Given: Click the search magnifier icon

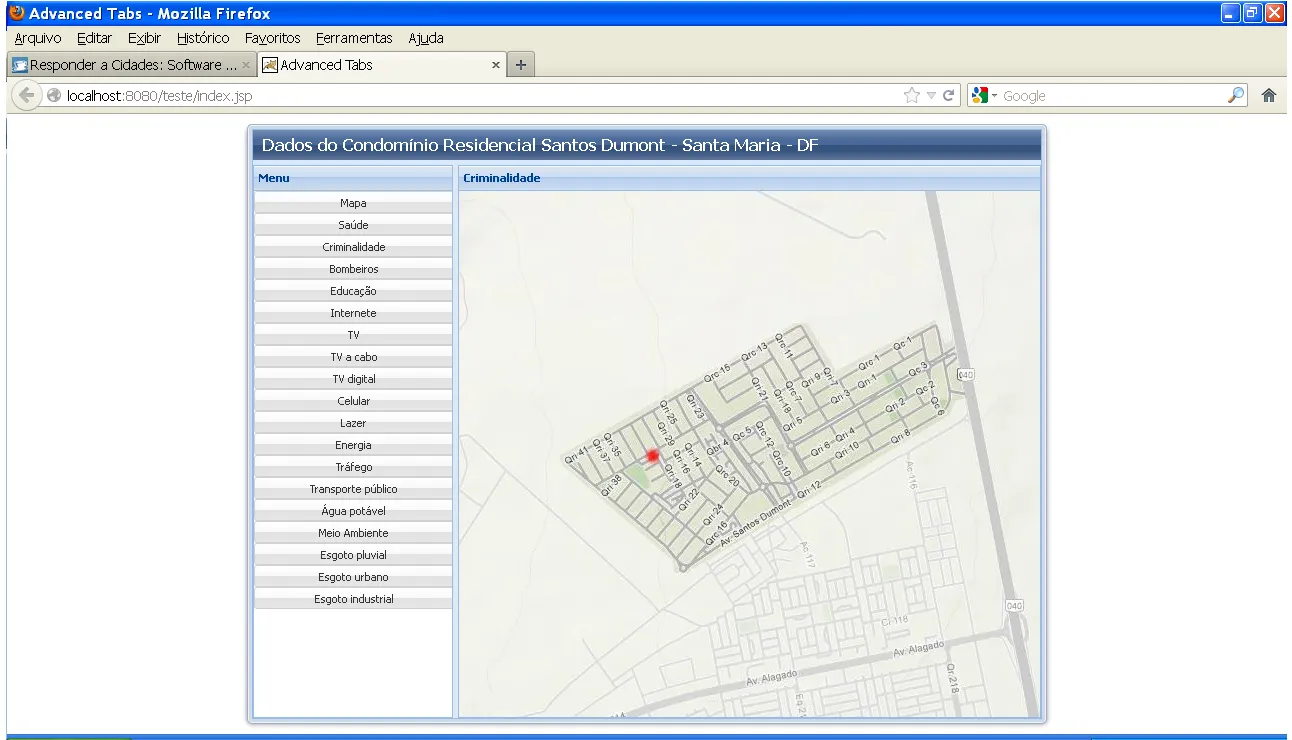Looking at the screenshot, I should coord(1236,96).
